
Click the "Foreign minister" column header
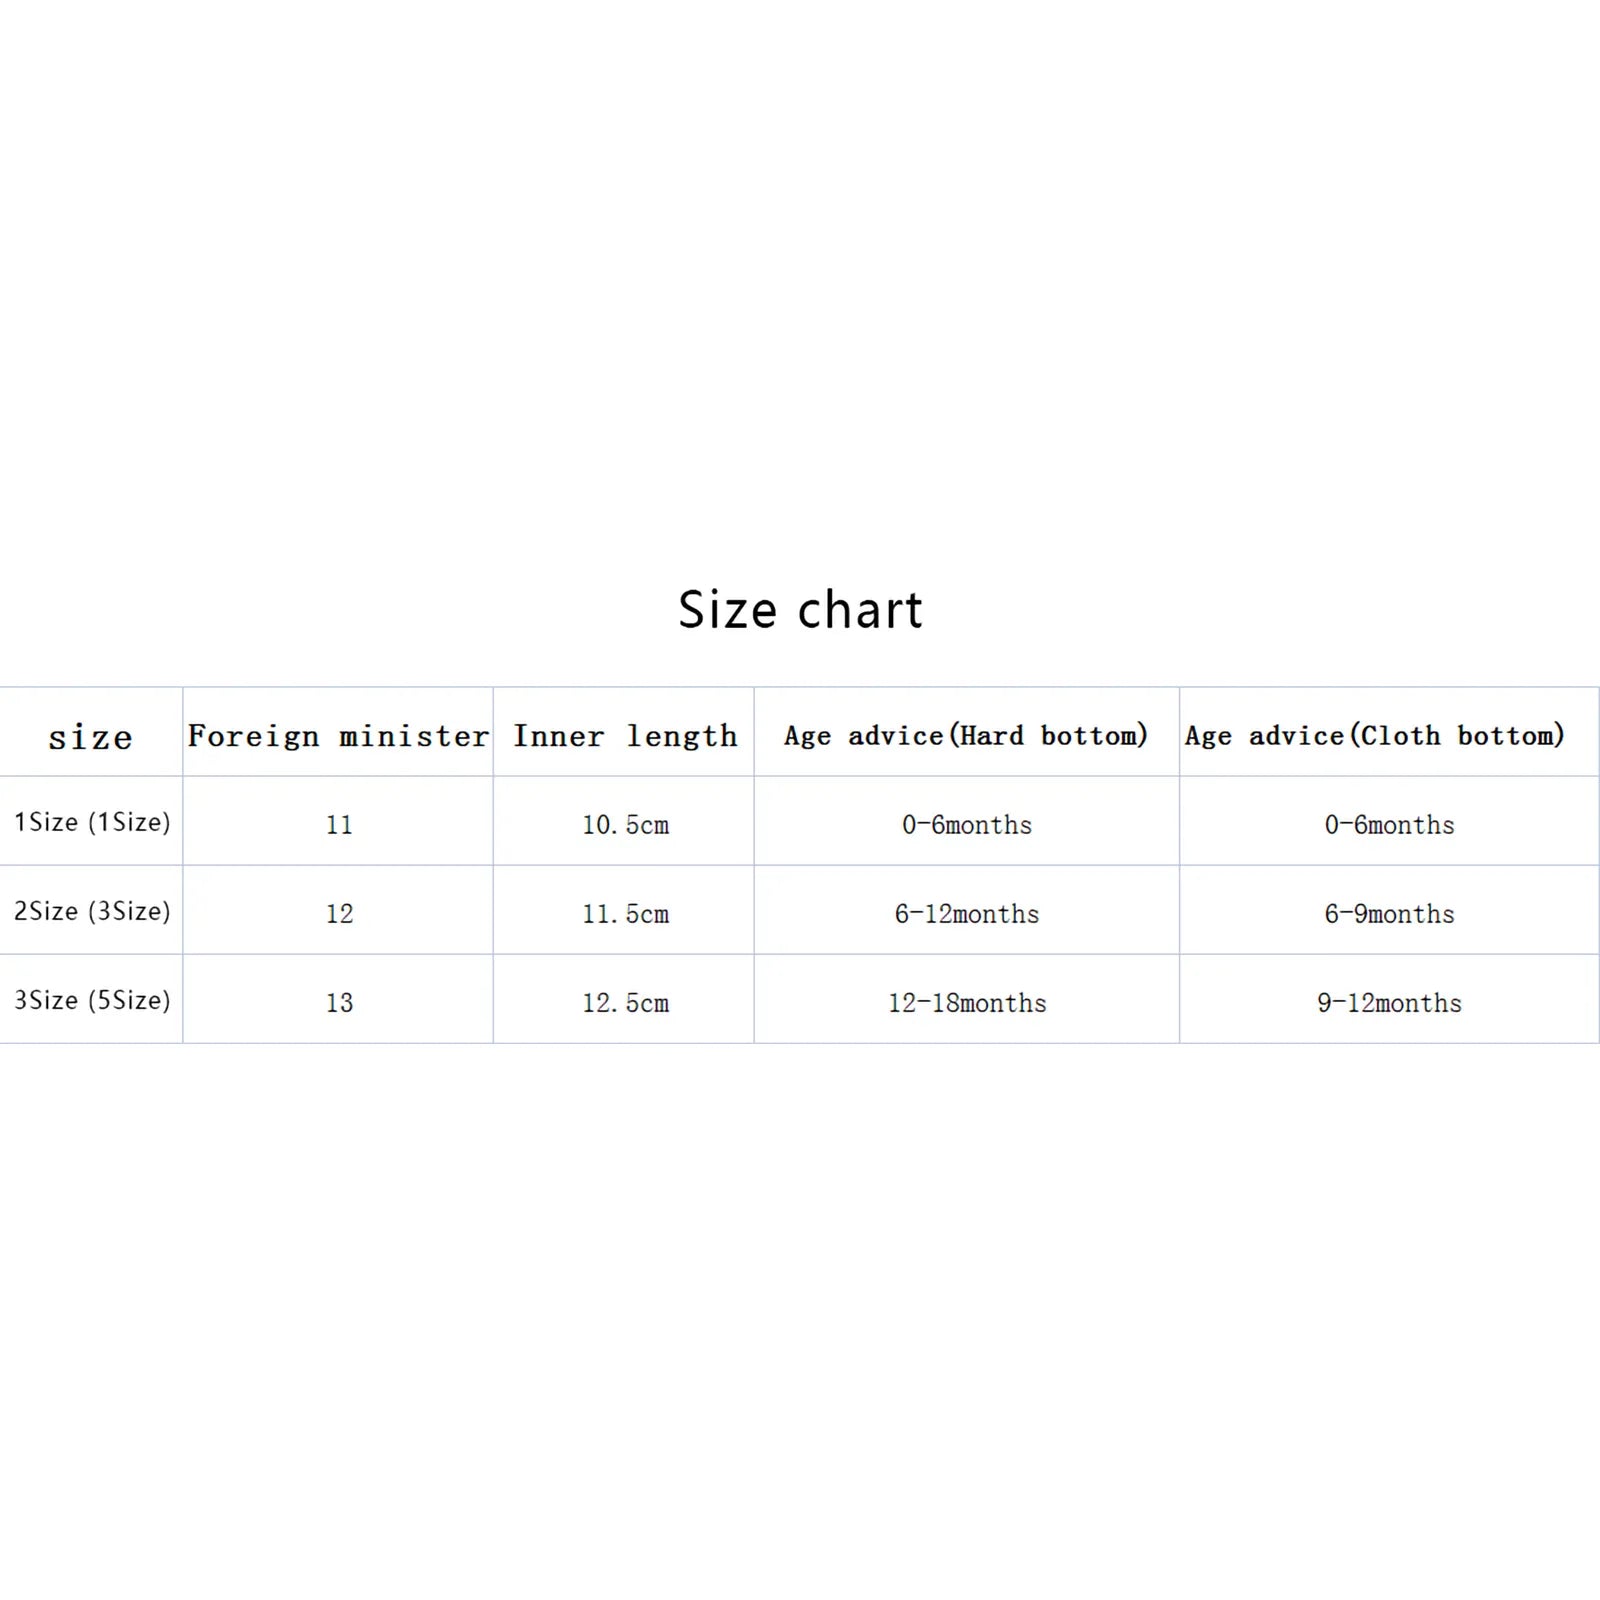[x=338, y=736]
